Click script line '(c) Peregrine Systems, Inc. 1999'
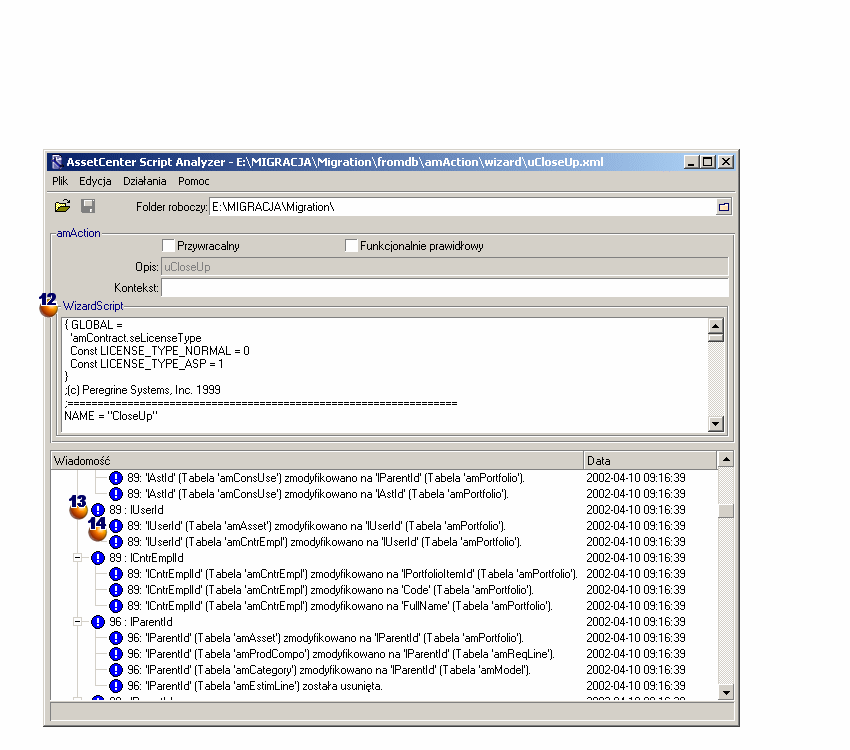The width and height of the screenshot is (850, 750). click(143, 390)
